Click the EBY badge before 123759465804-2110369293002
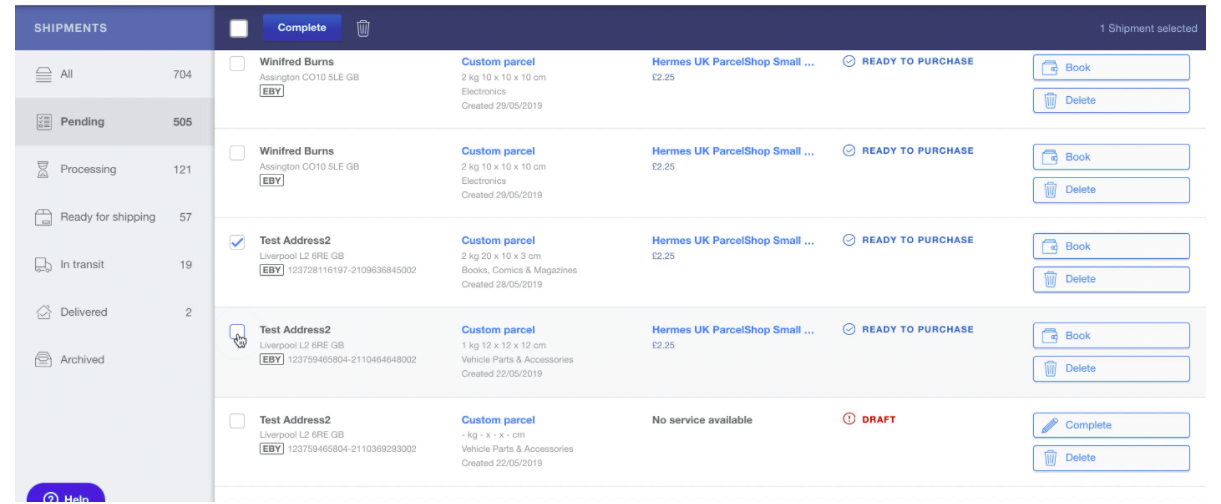1221x504 pixels. [x=272, y=448]
